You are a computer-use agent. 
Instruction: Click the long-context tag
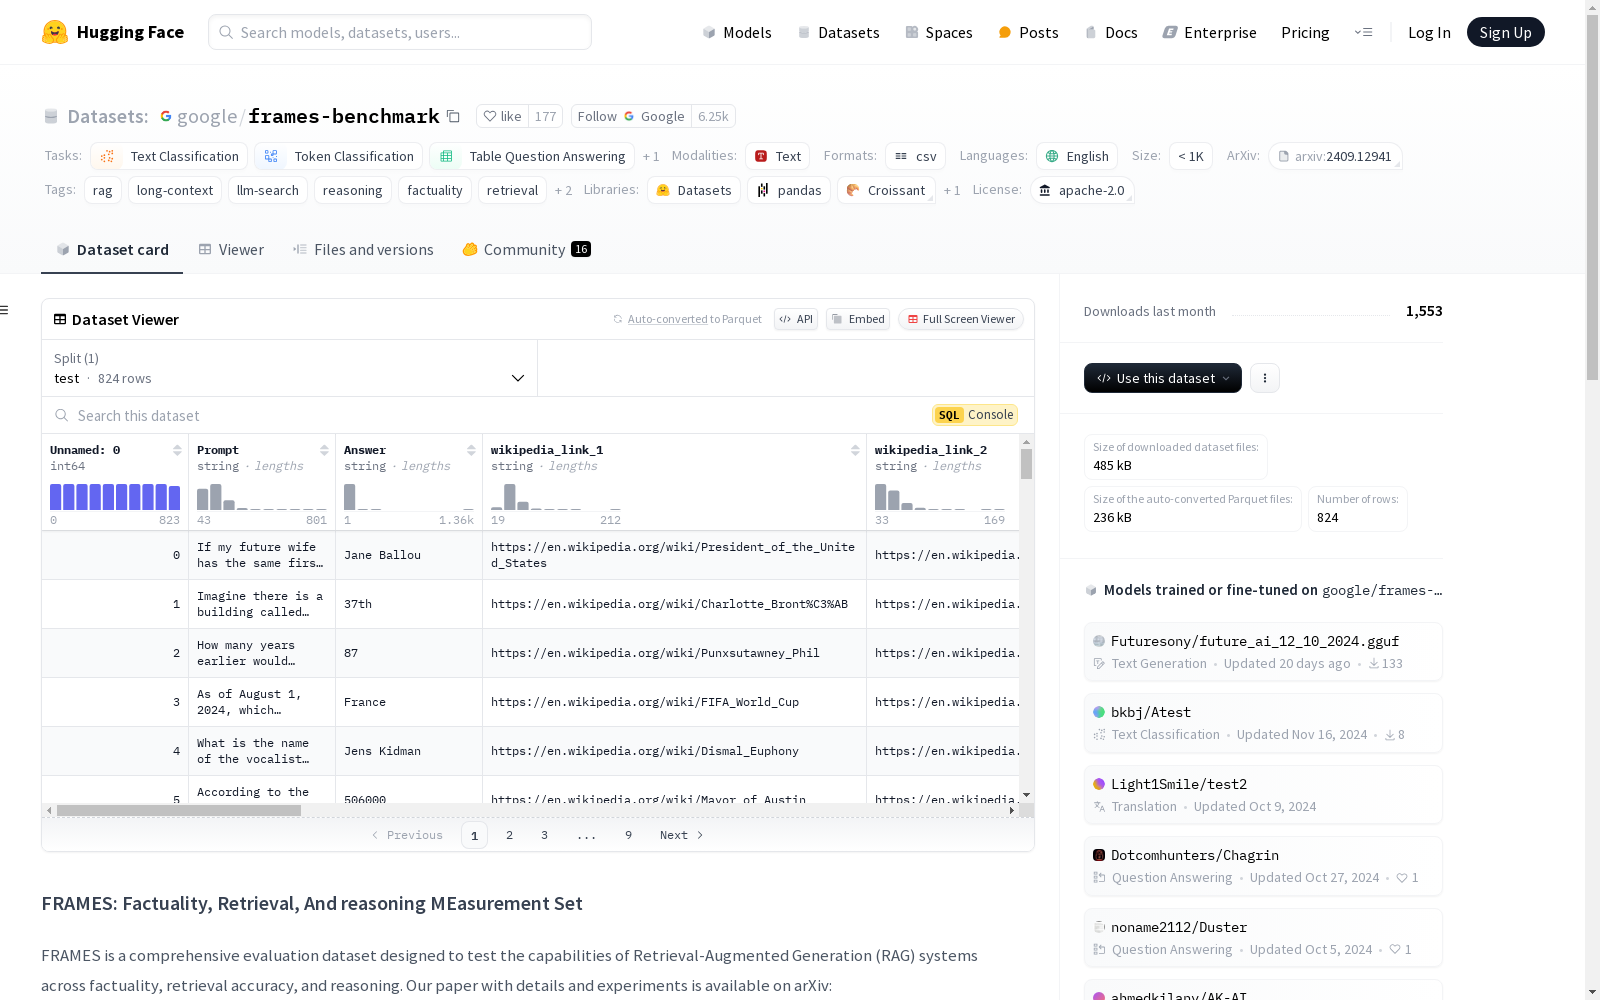point(175,190)
